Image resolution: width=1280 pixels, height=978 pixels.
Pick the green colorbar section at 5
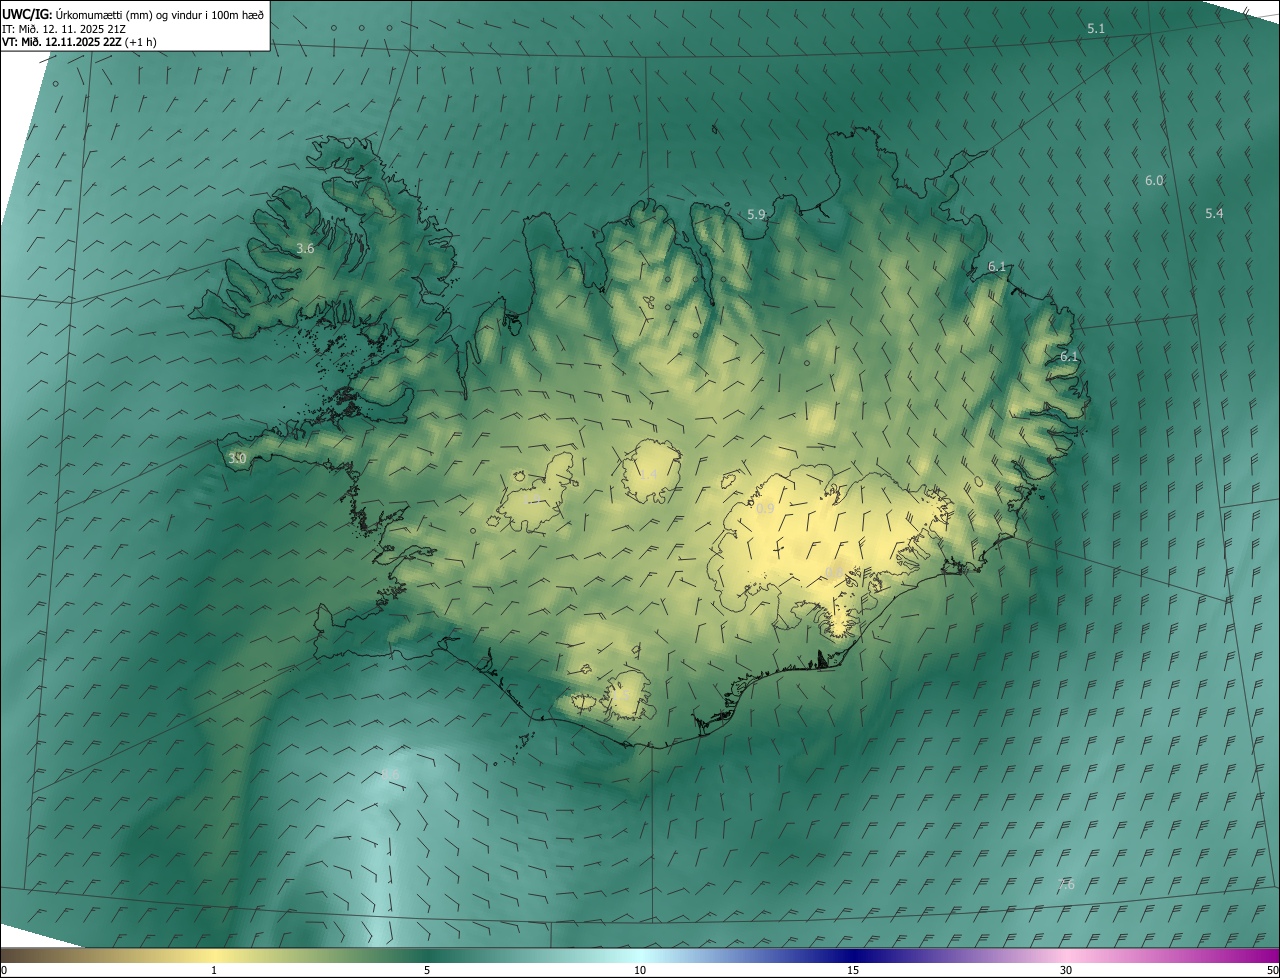coord(427,956)
